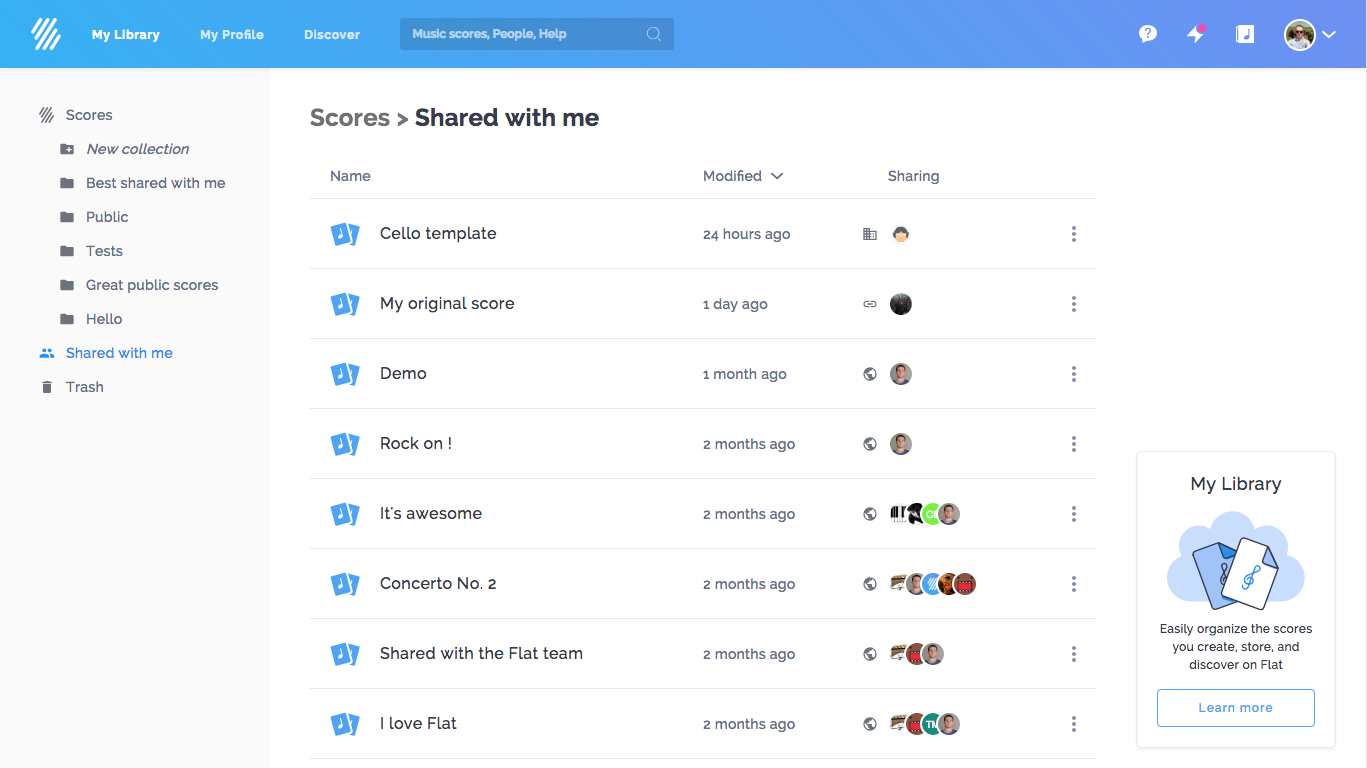The image size is (1367, 768).
Task: Open more options for It's awesome
Action: tap(1074, 514)
